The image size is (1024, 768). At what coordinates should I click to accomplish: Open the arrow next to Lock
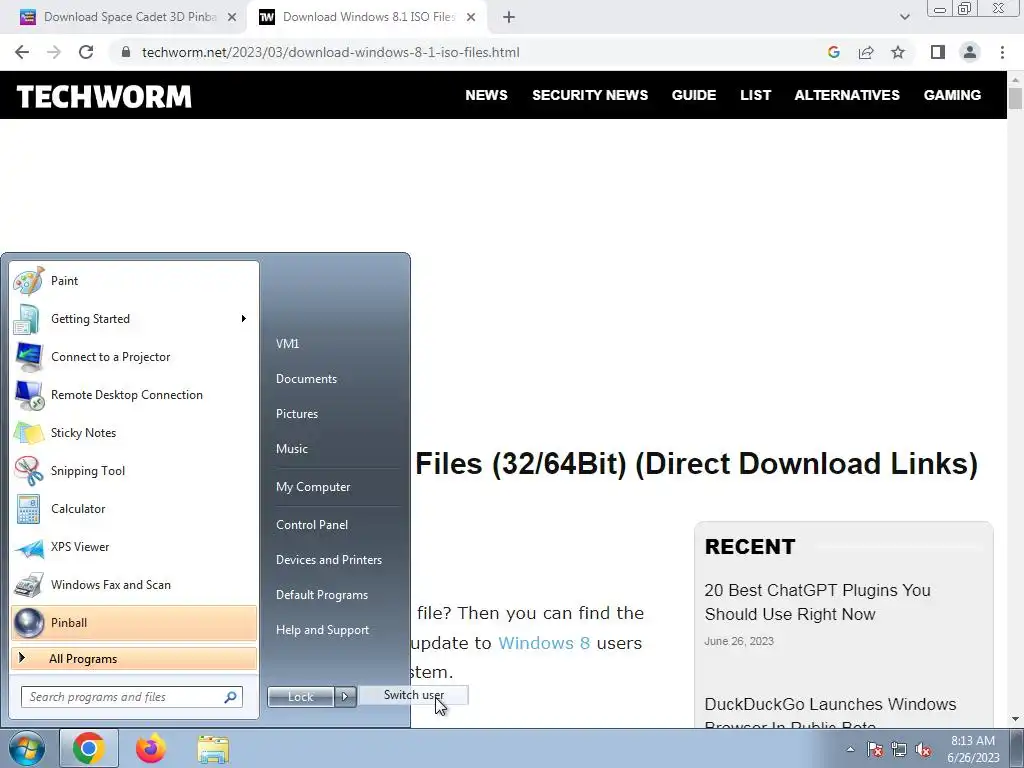[345, 697]
